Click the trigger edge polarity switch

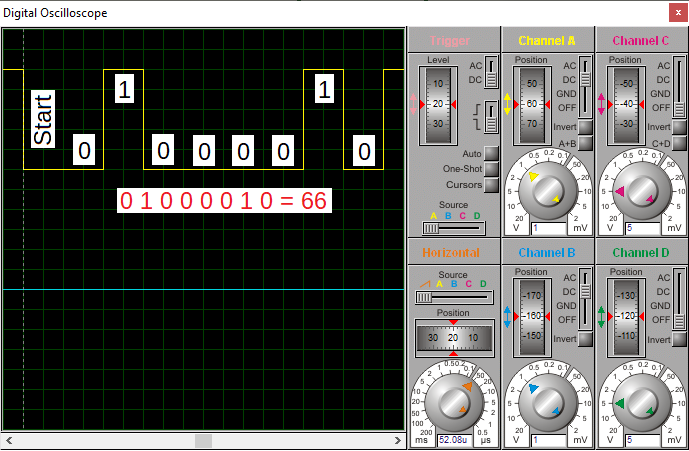click(x=491, y=115)
